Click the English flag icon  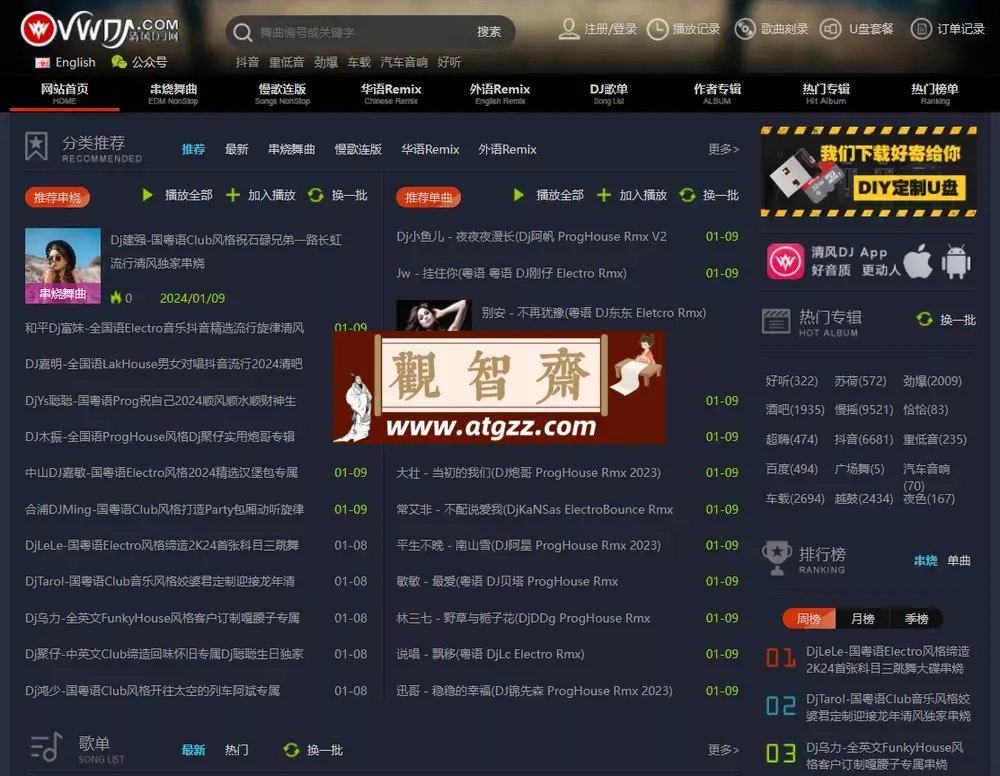point(43,62)
